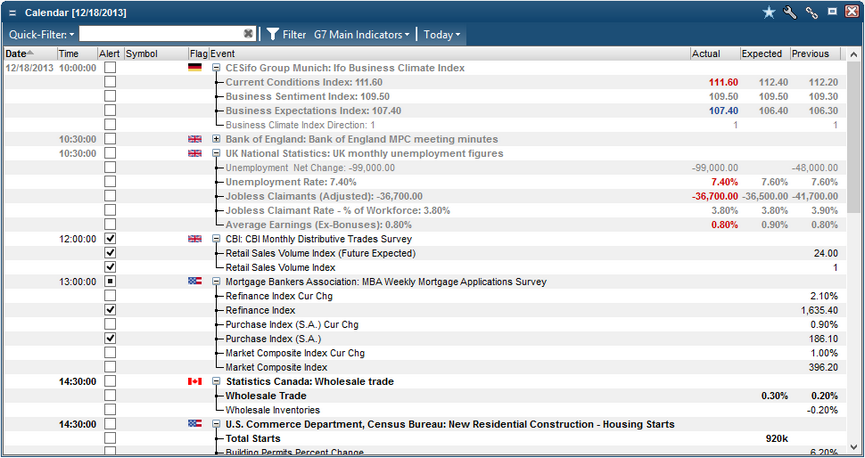The height and width of the screenshot is (458, 865).
Task: Collapse CBI Monthly Distributive Trades Survey group
Action: point(216,239)
